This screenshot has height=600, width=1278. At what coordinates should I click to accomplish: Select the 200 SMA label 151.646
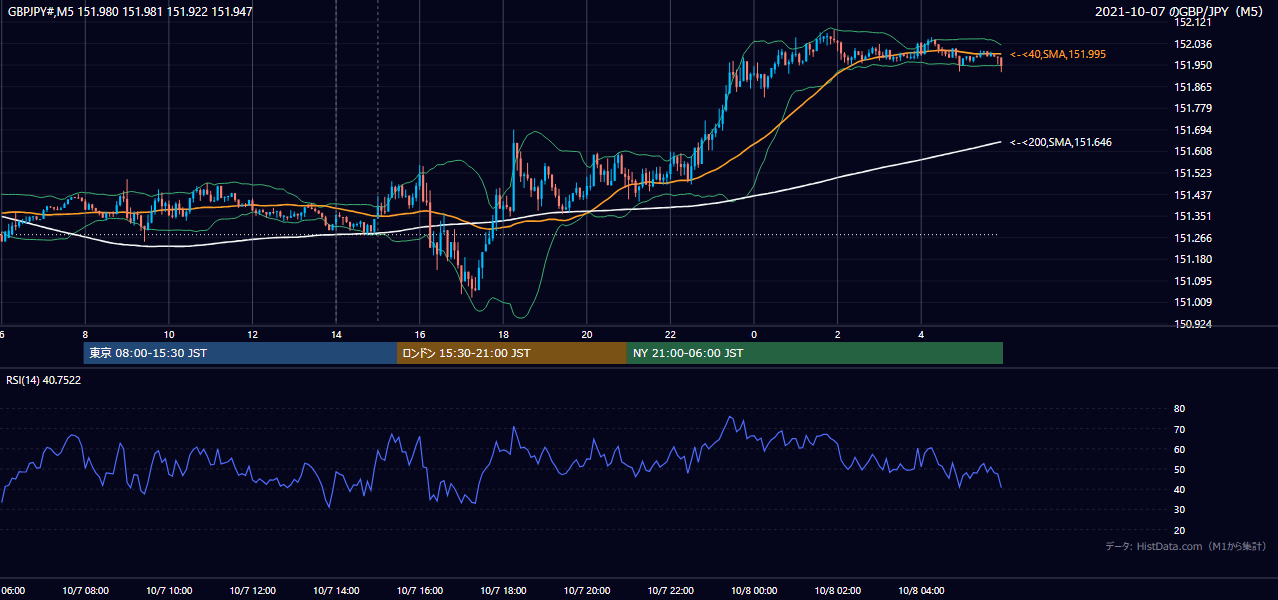(x=1061, y=142)
